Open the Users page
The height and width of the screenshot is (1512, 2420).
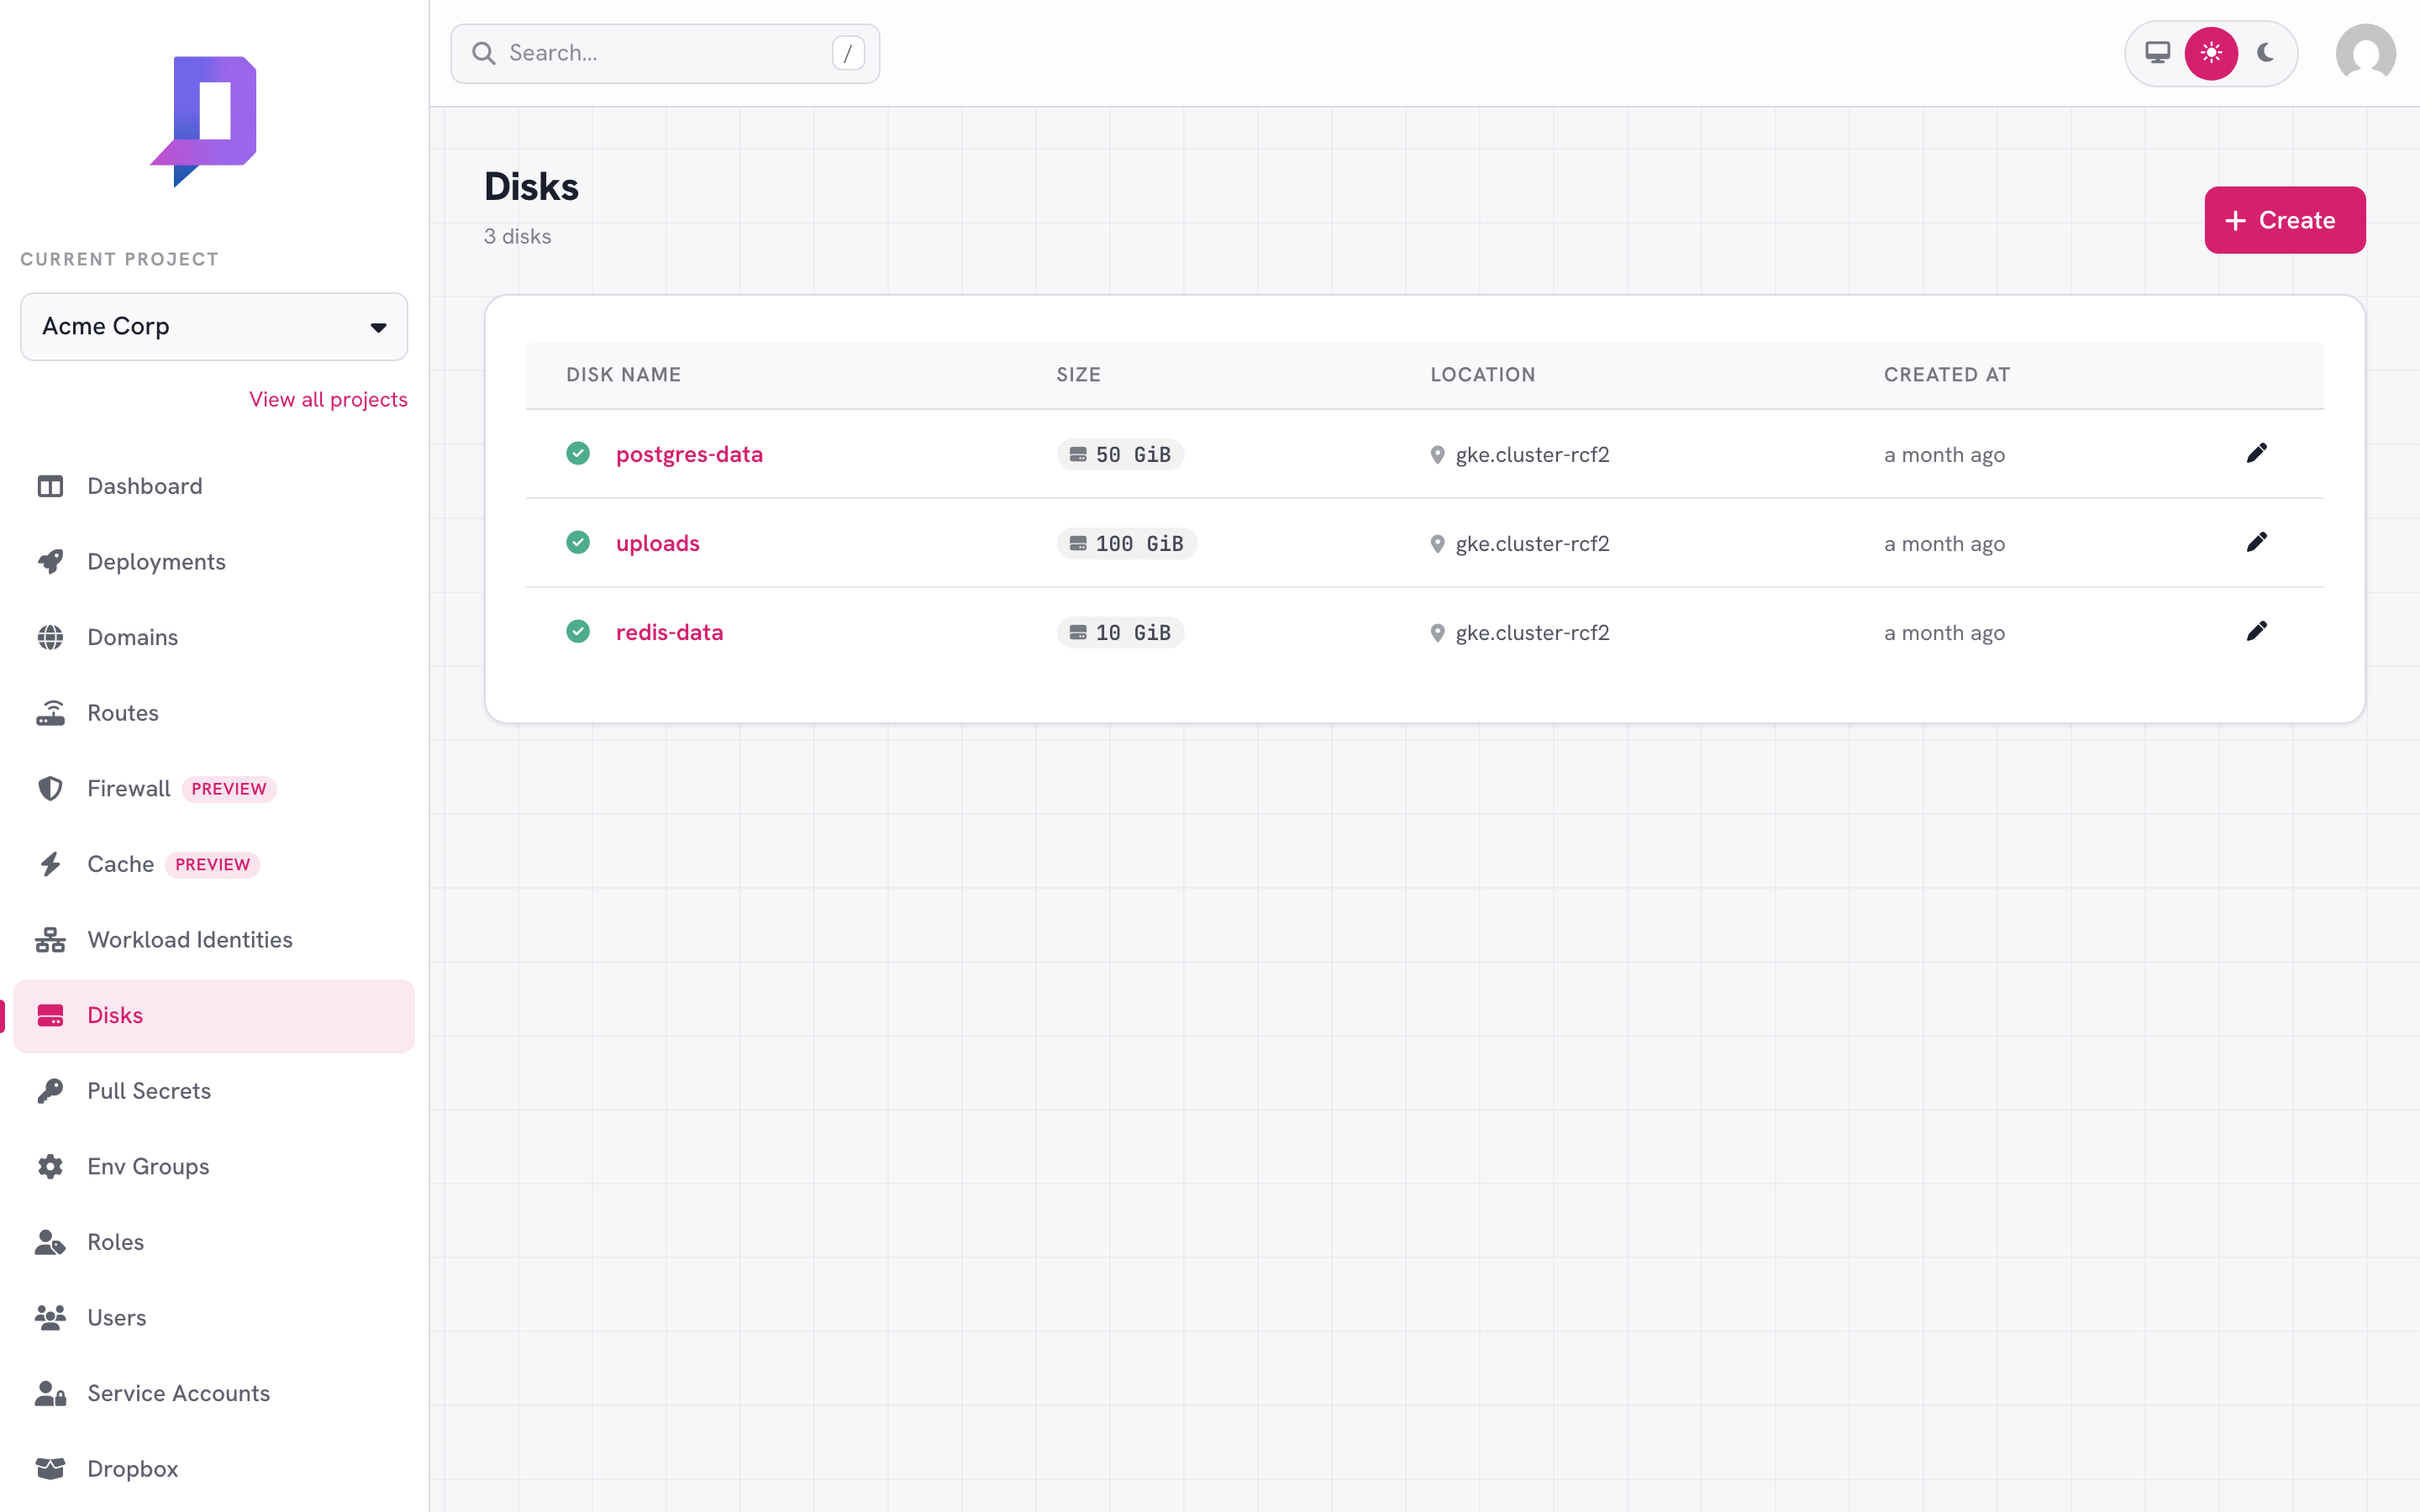tap(214, 1318)
